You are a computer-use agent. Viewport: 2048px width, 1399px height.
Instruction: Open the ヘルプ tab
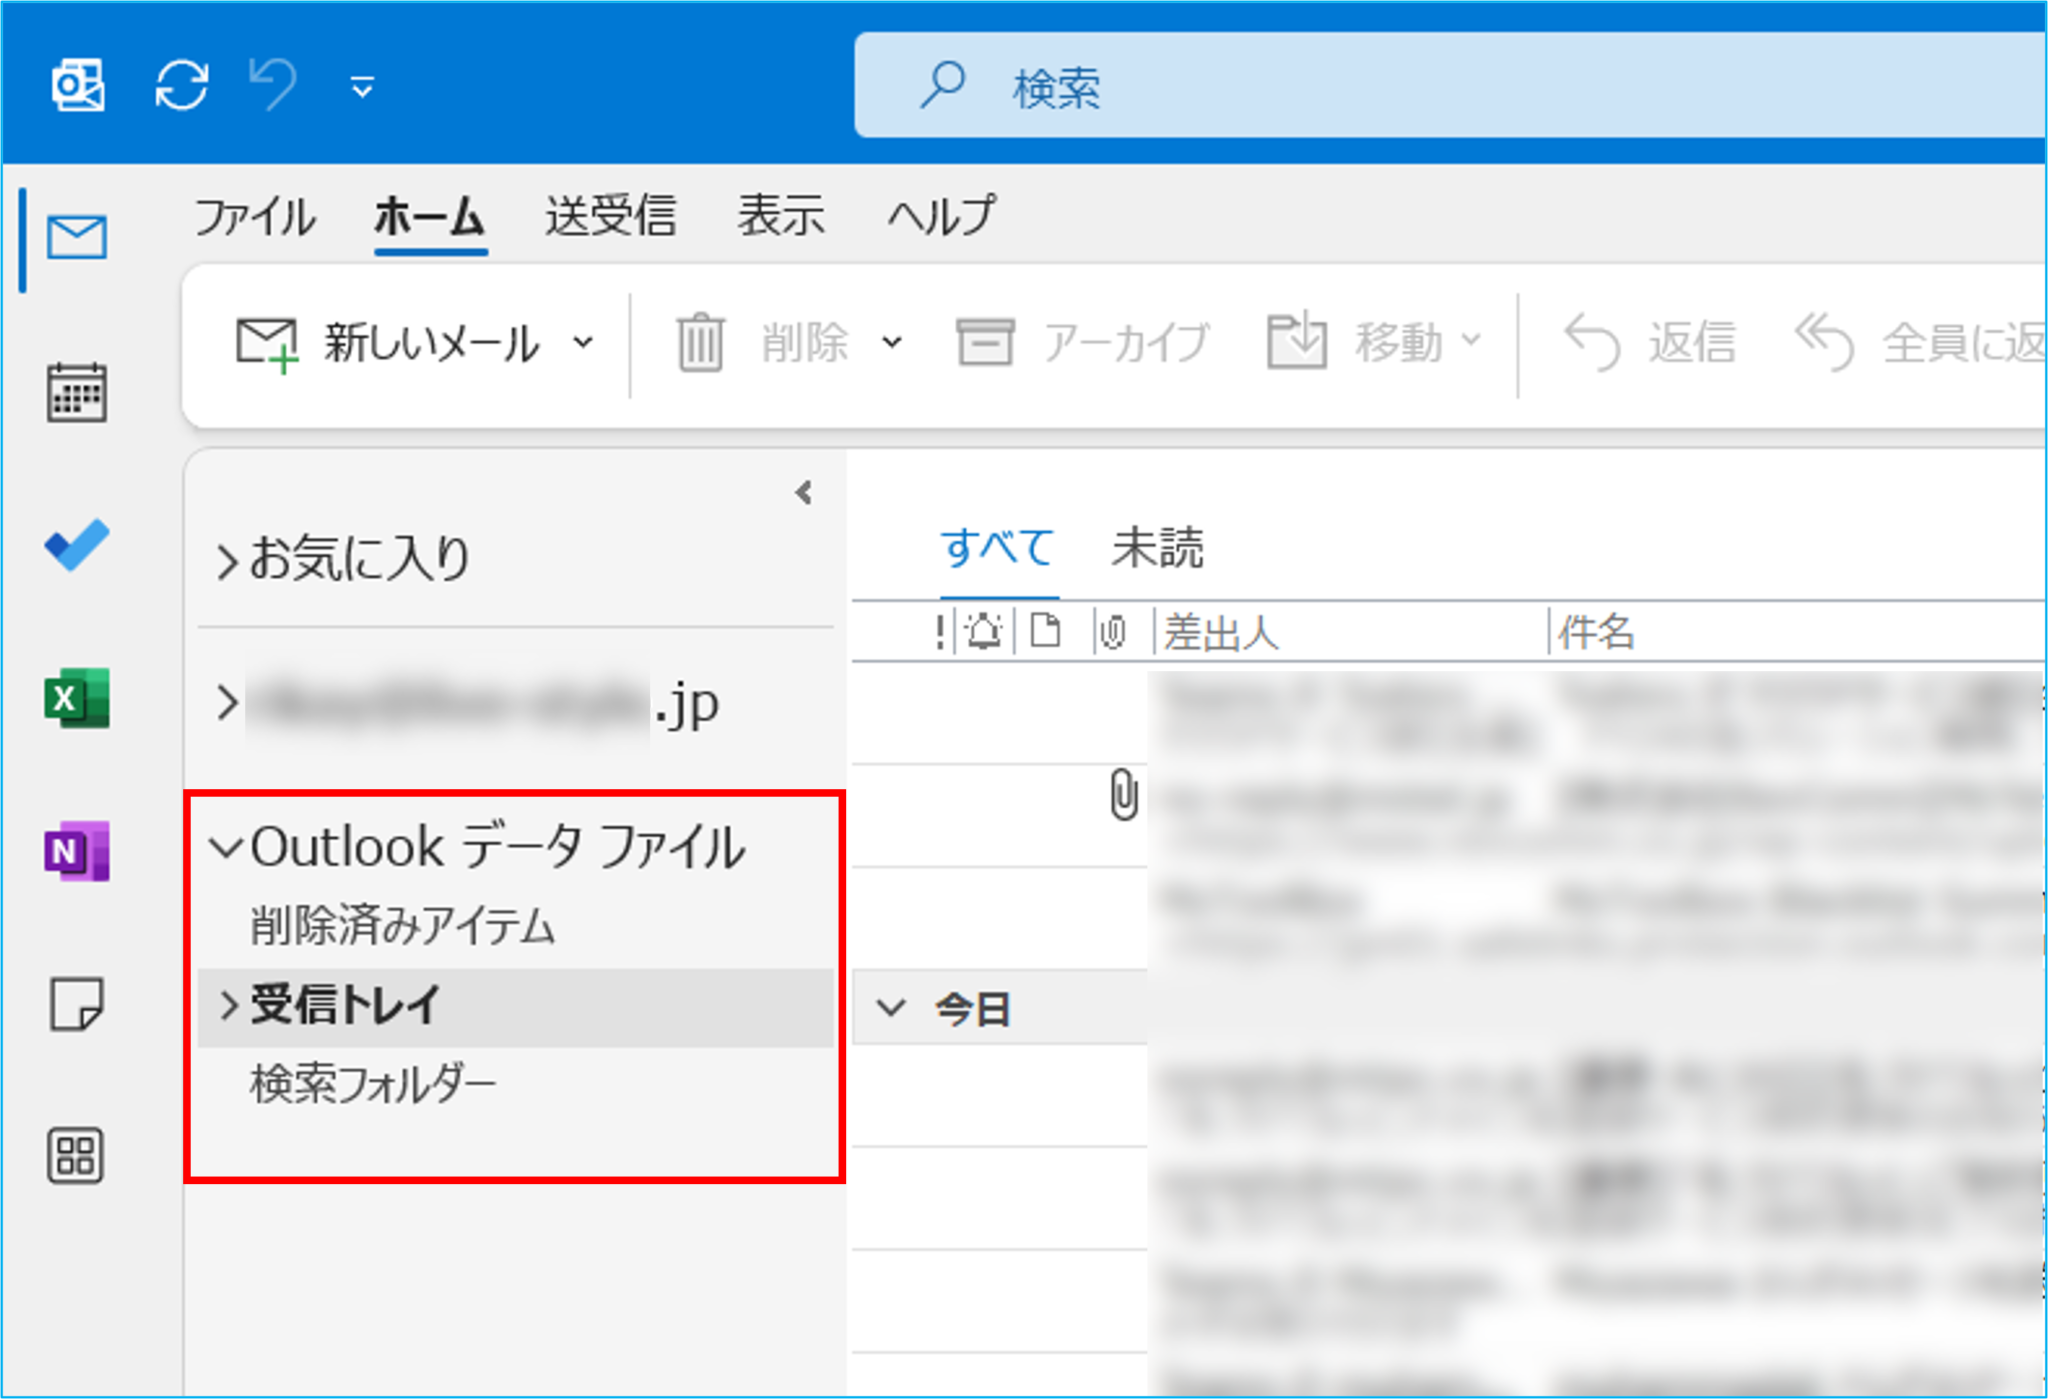941,217
